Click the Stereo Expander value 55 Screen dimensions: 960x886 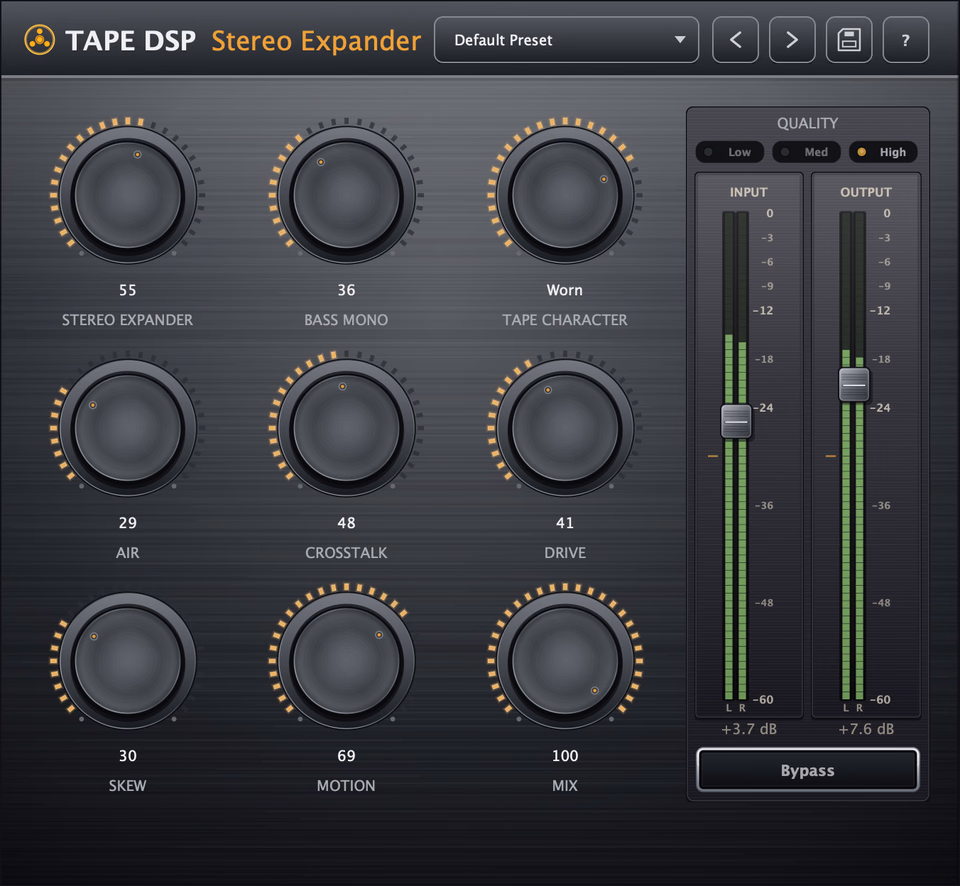click(127, 290)
